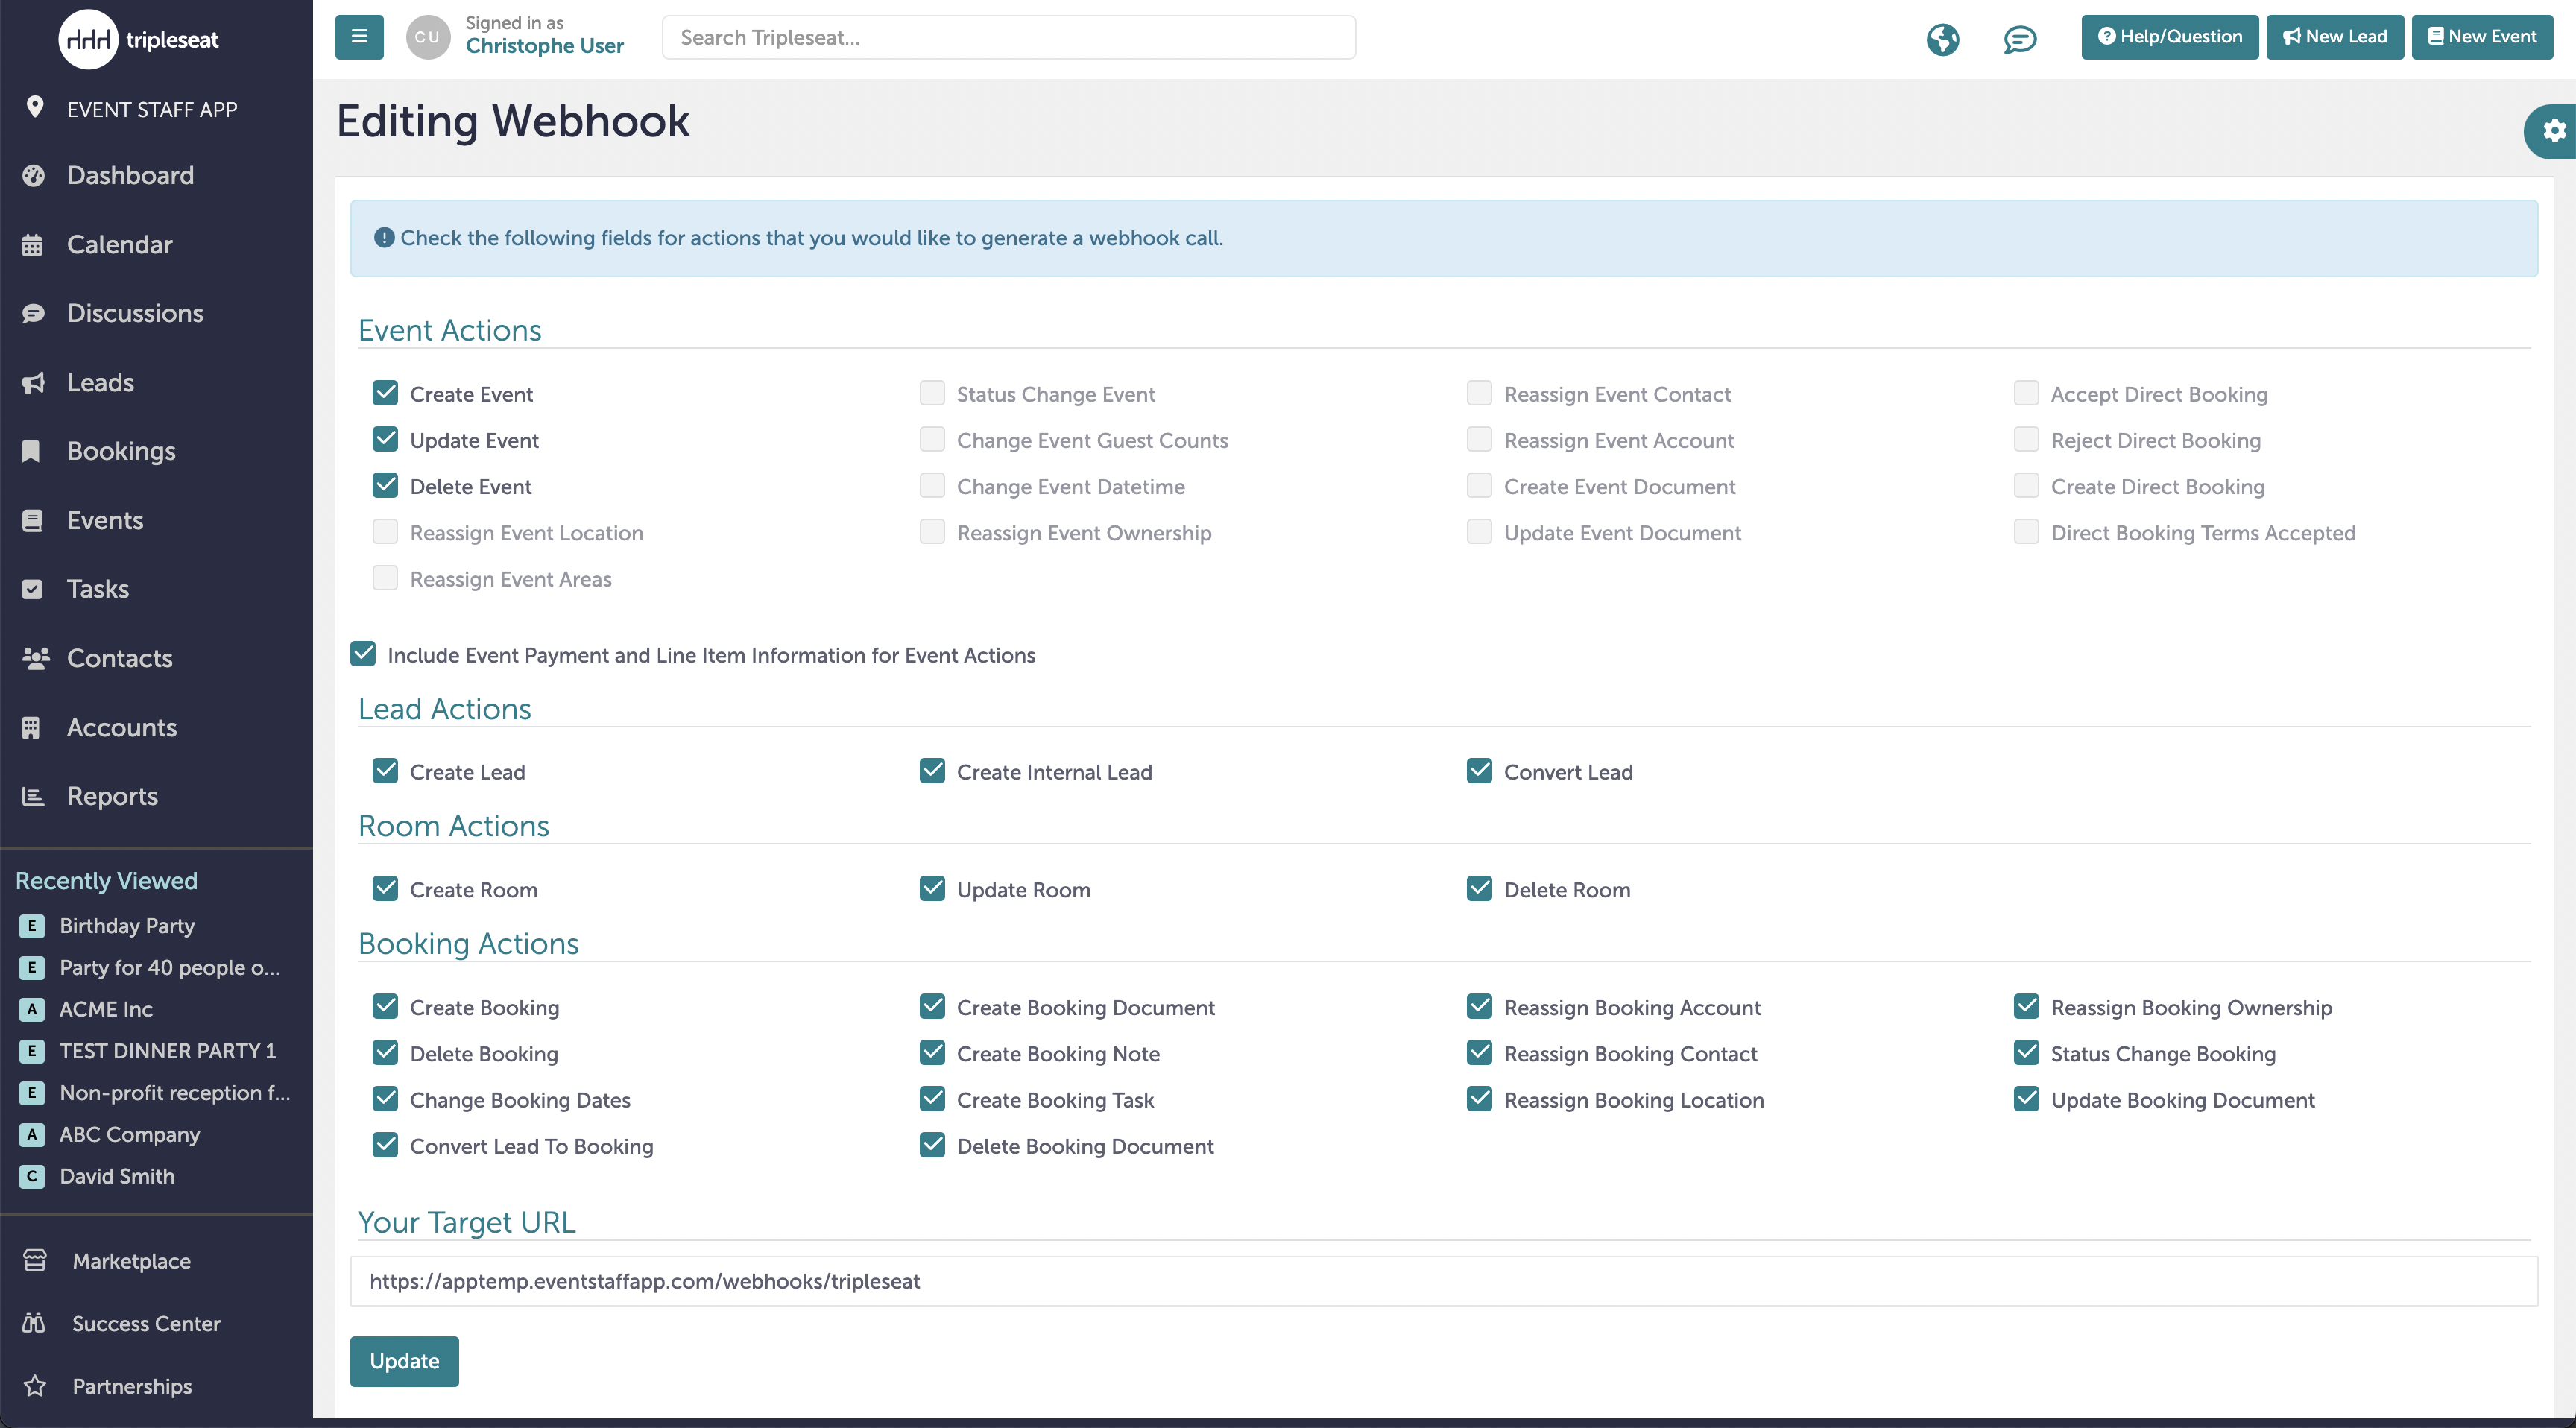Check the Status Change Event checkbox
2576x1428 pixels.
[x=932, y=393]
